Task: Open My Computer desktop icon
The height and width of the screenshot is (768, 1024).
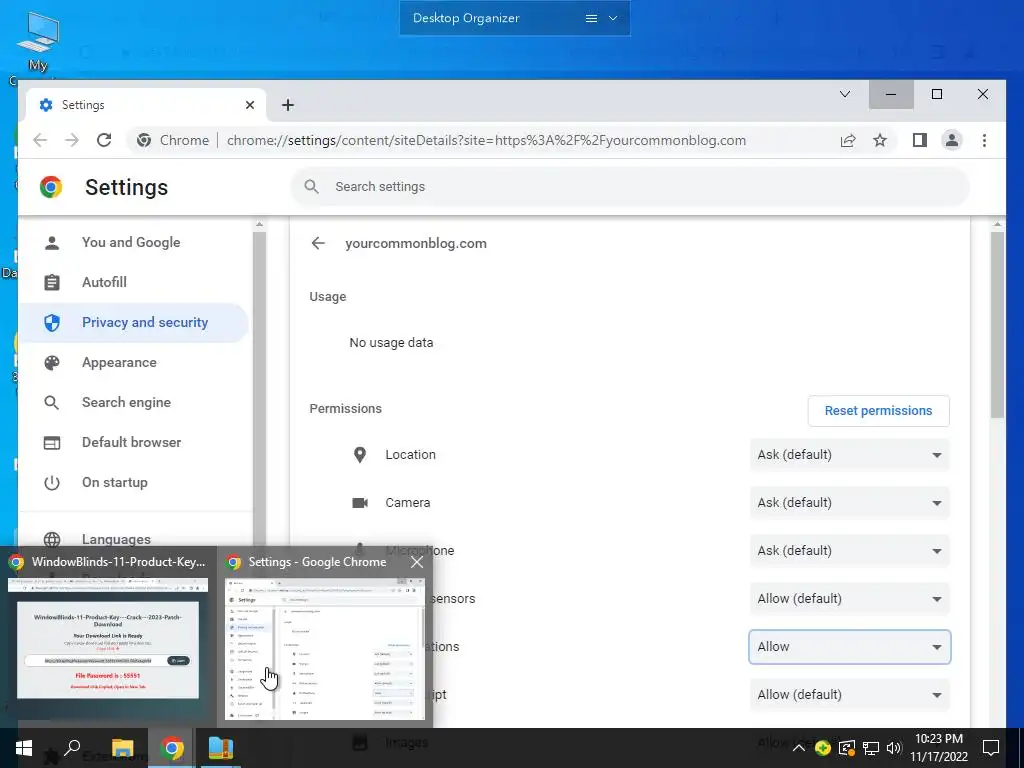Action: [x=38, y=41]
